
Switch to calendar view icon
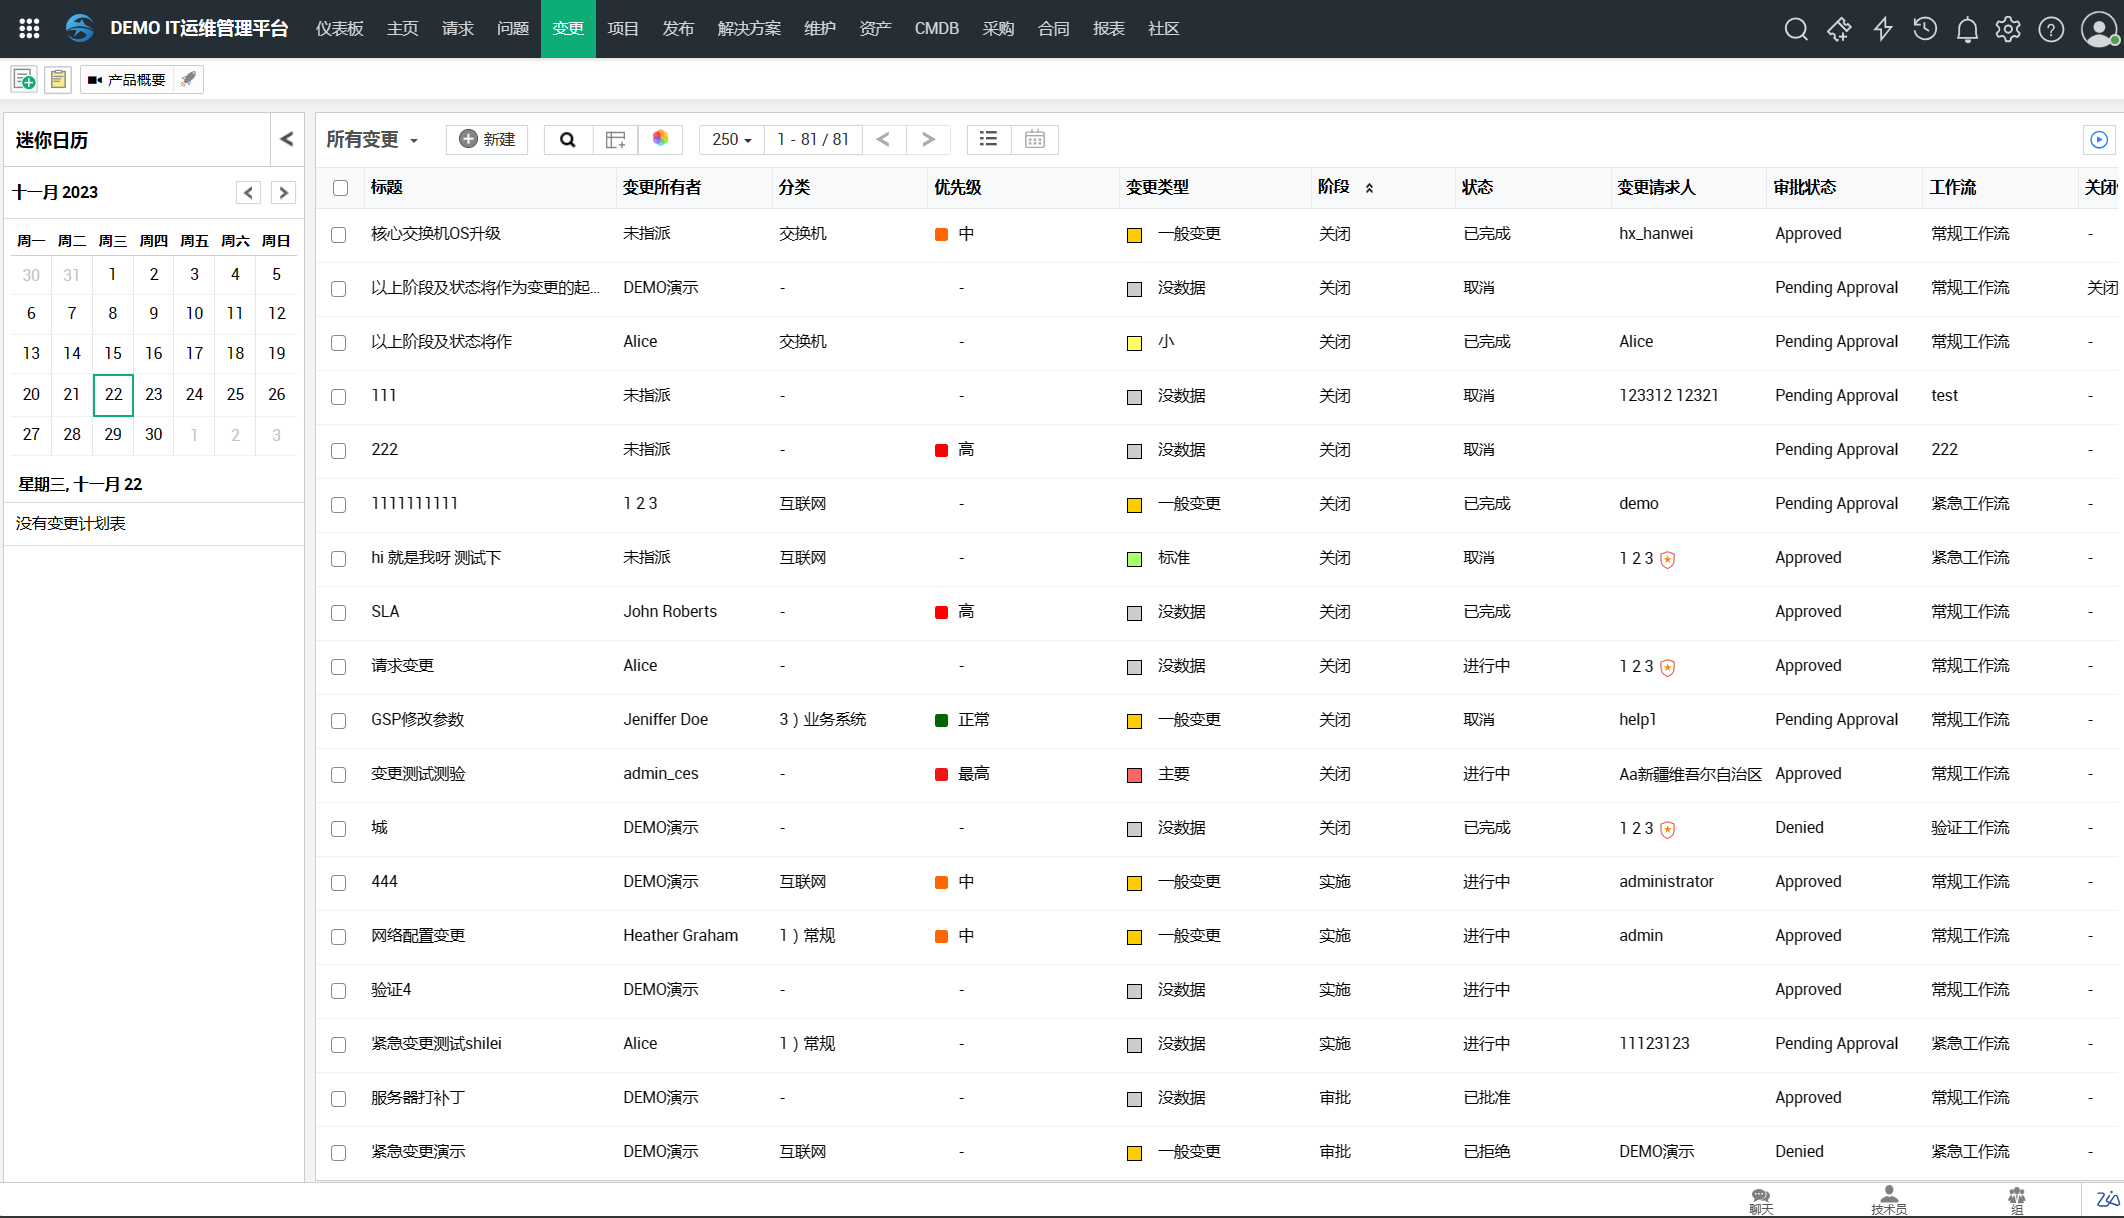pyautogui.click(x=1035, y=139)
